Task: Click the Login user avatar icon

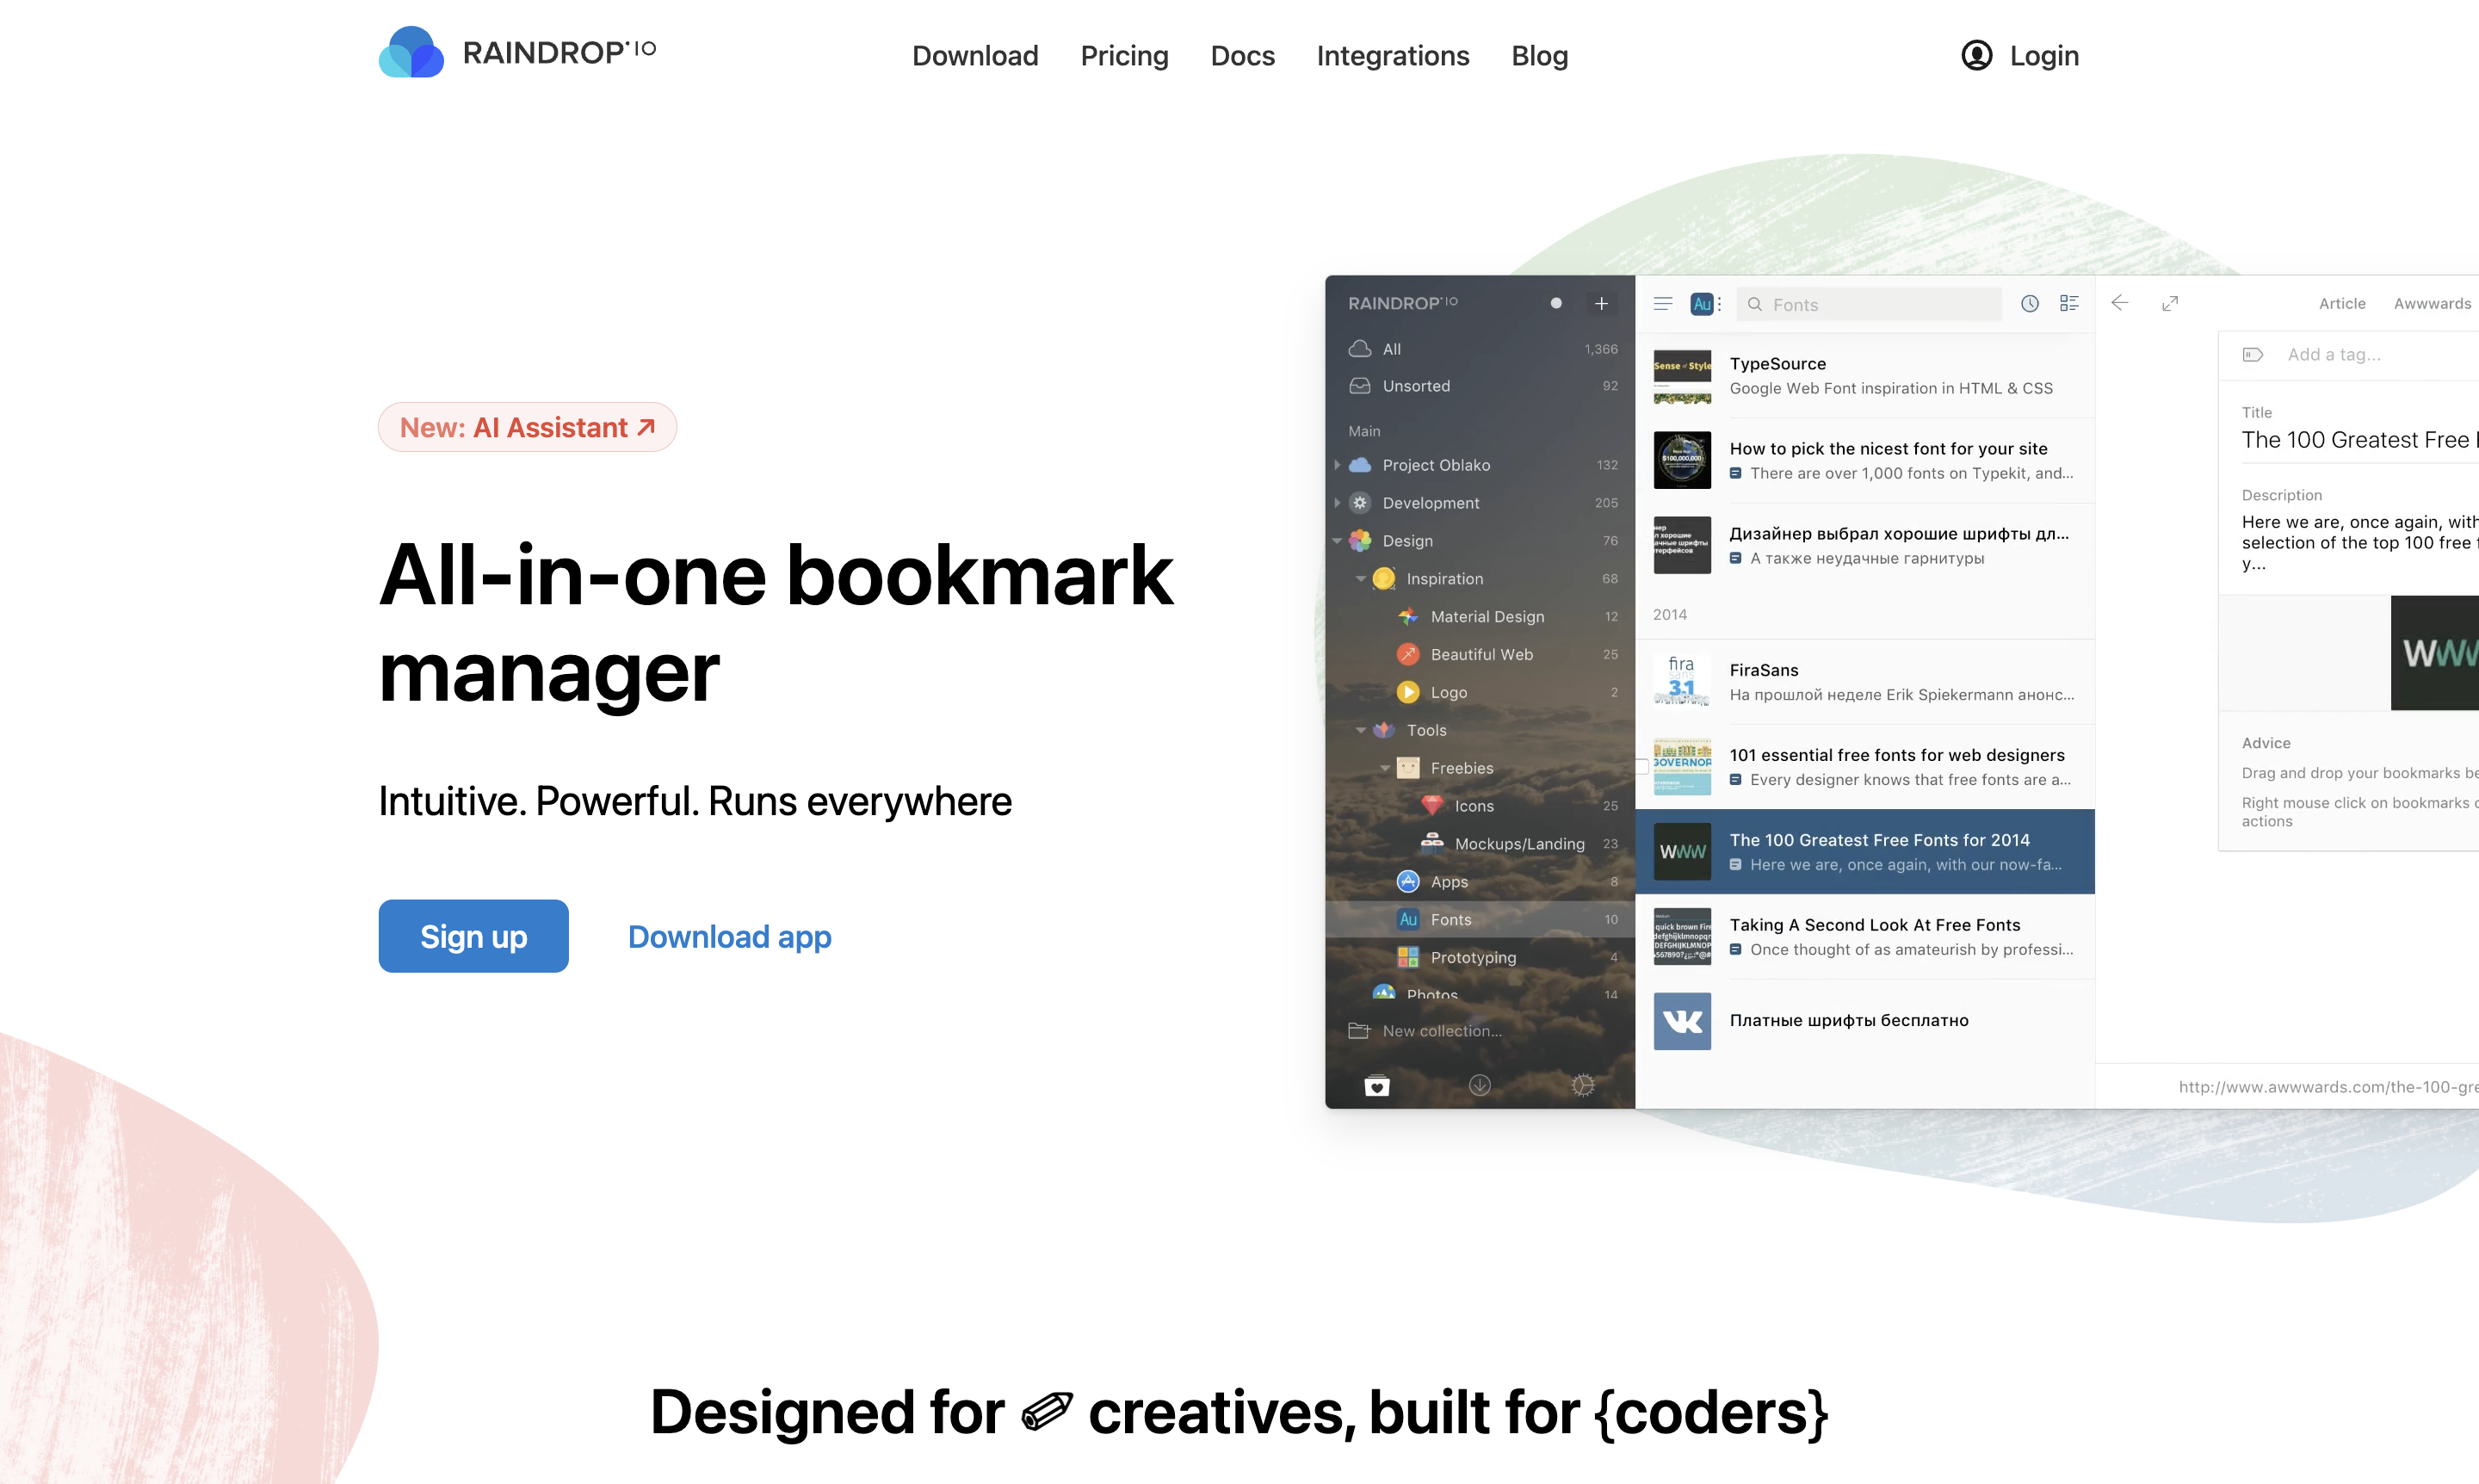Action: (1976, 55)
